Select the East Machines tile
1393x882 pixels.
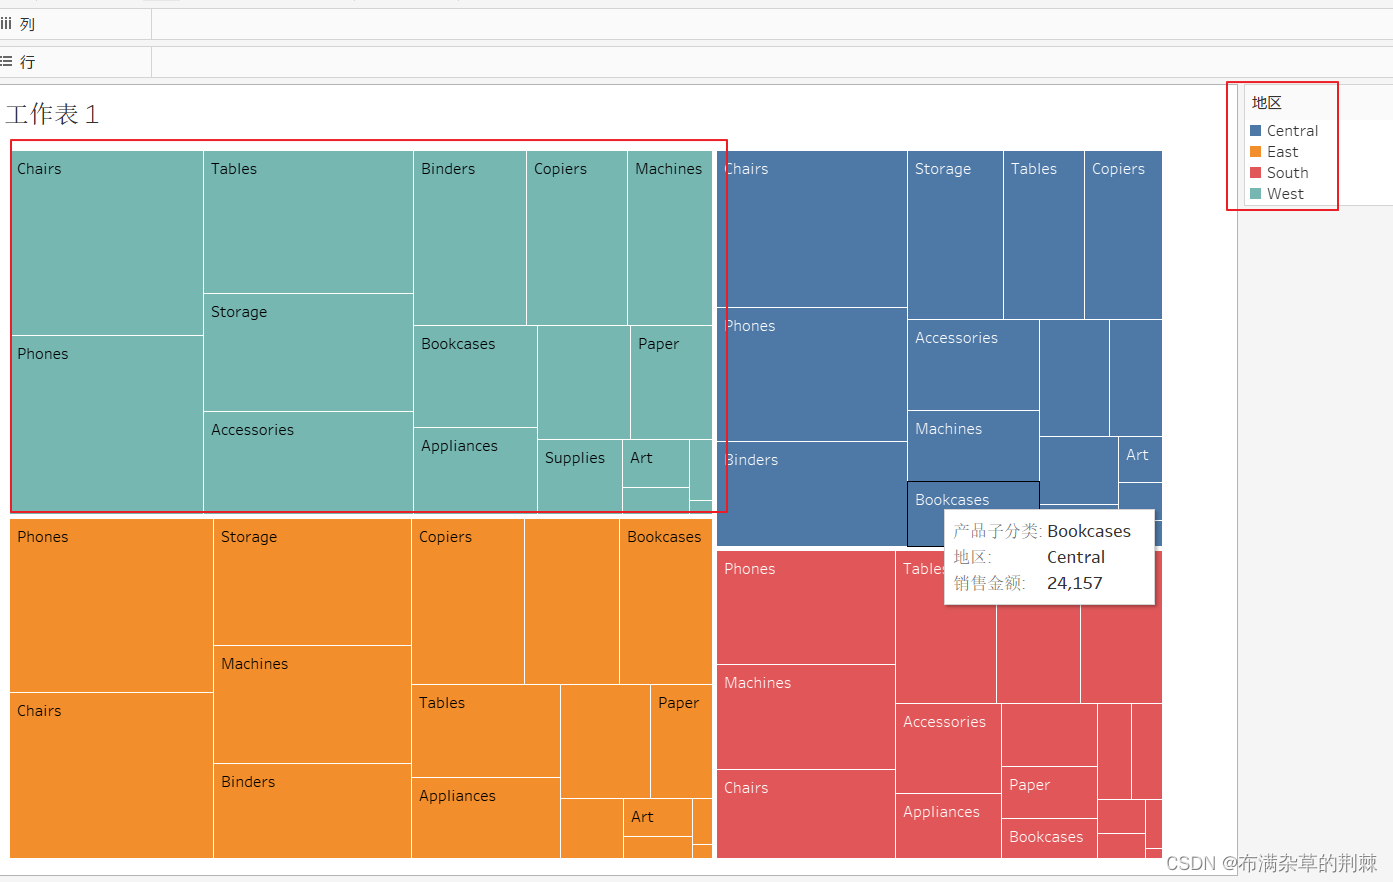coord(312,705)
